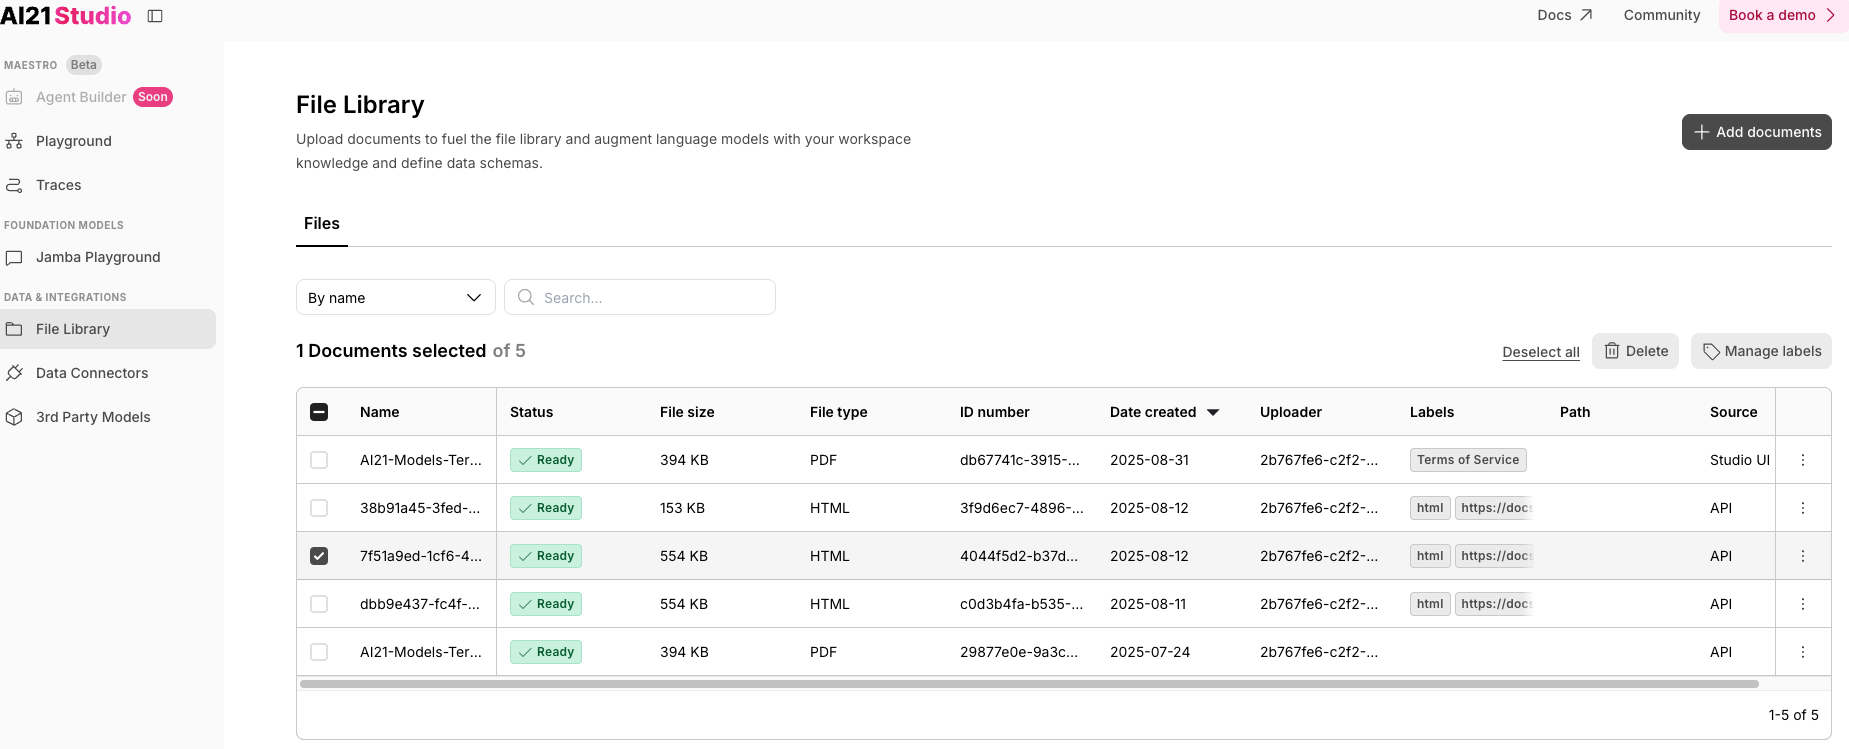The width and height of the screenshot is (1849, 749).
Task: Open Traces in the sidebar
Action: 59,185
